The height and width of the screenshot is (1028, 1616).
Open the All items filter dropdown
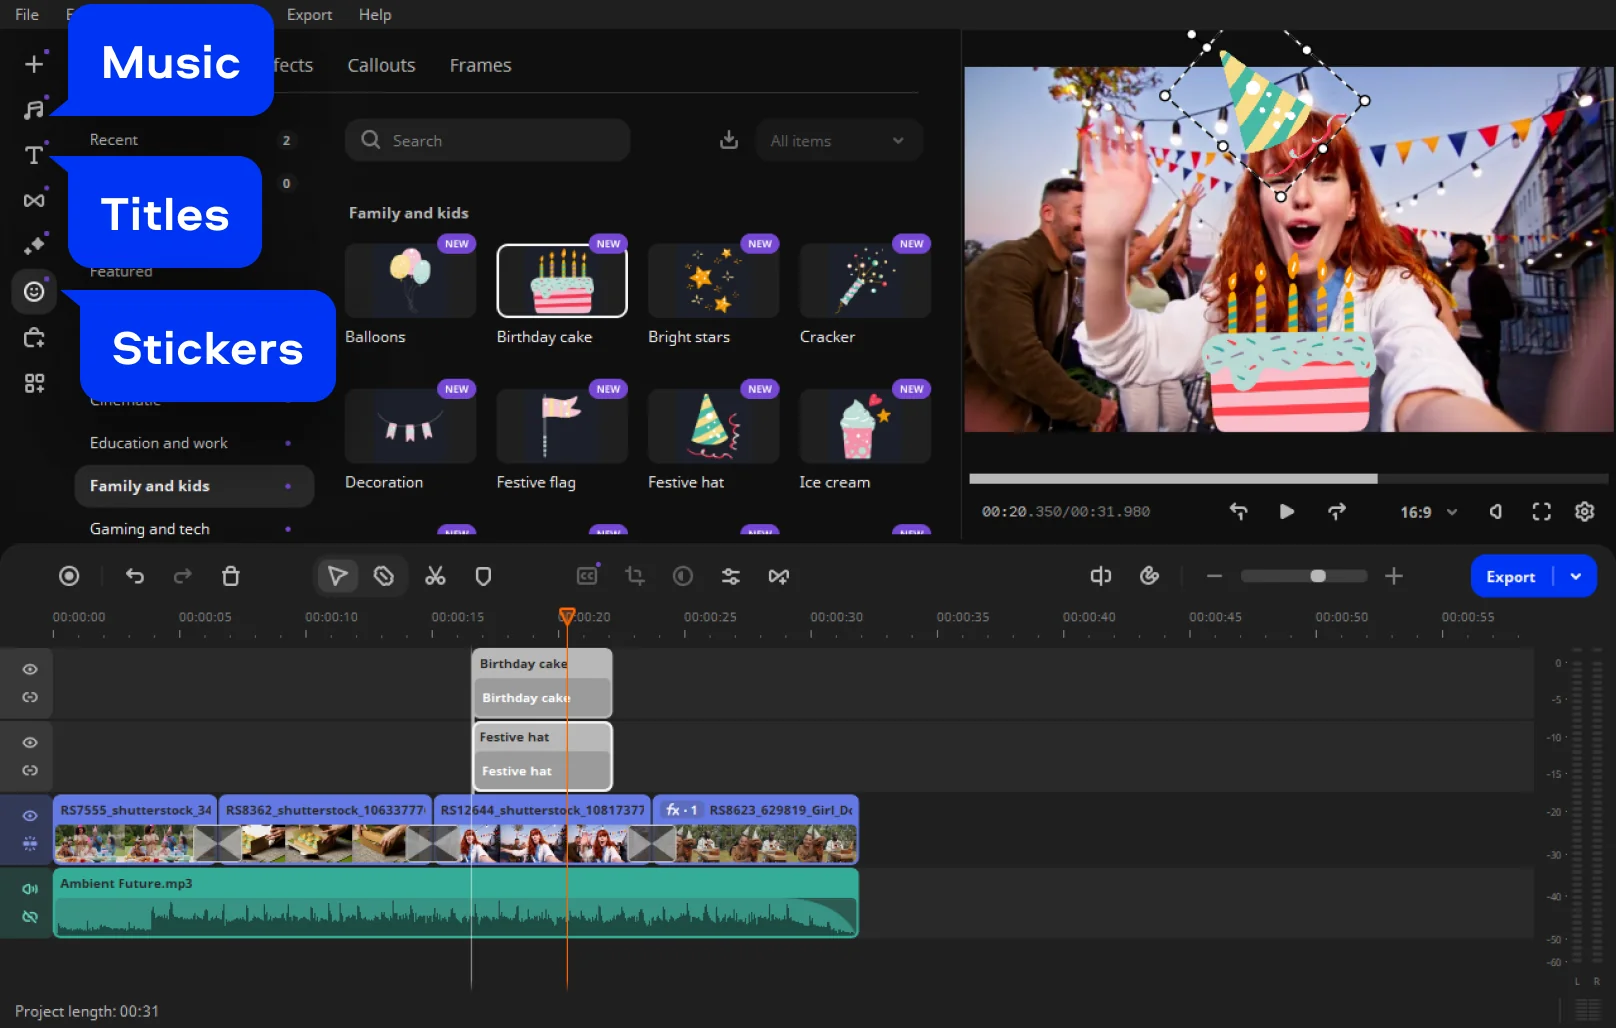click(837, 141)
